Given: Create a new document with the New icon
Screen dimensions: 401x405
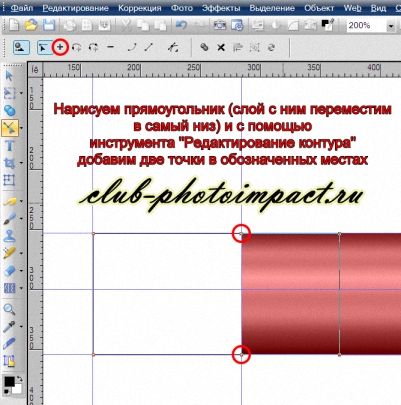Looking at the screenshot, I should click(x=13, y=25).
